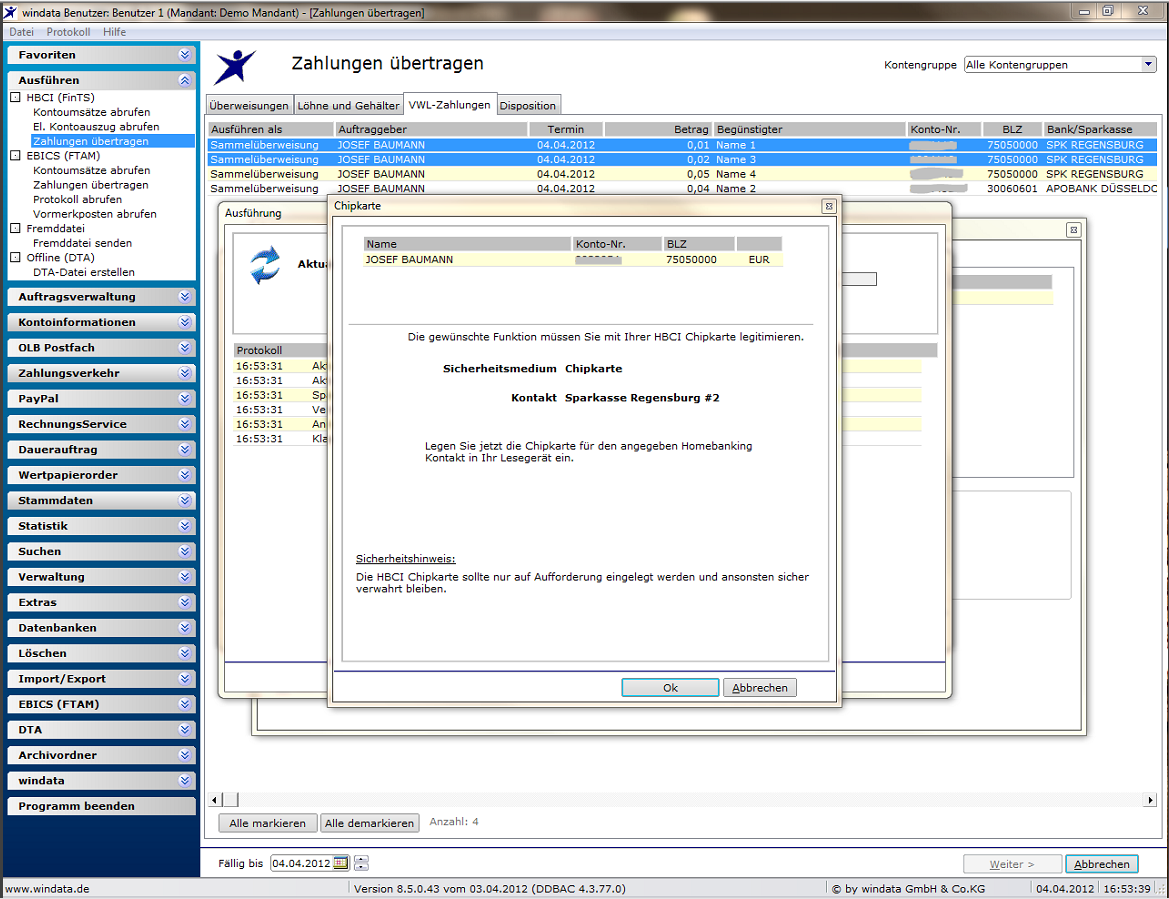Open the Protokoll menu
The height and width of the screenshot is (899, 1169).
(x=68, y=32)
